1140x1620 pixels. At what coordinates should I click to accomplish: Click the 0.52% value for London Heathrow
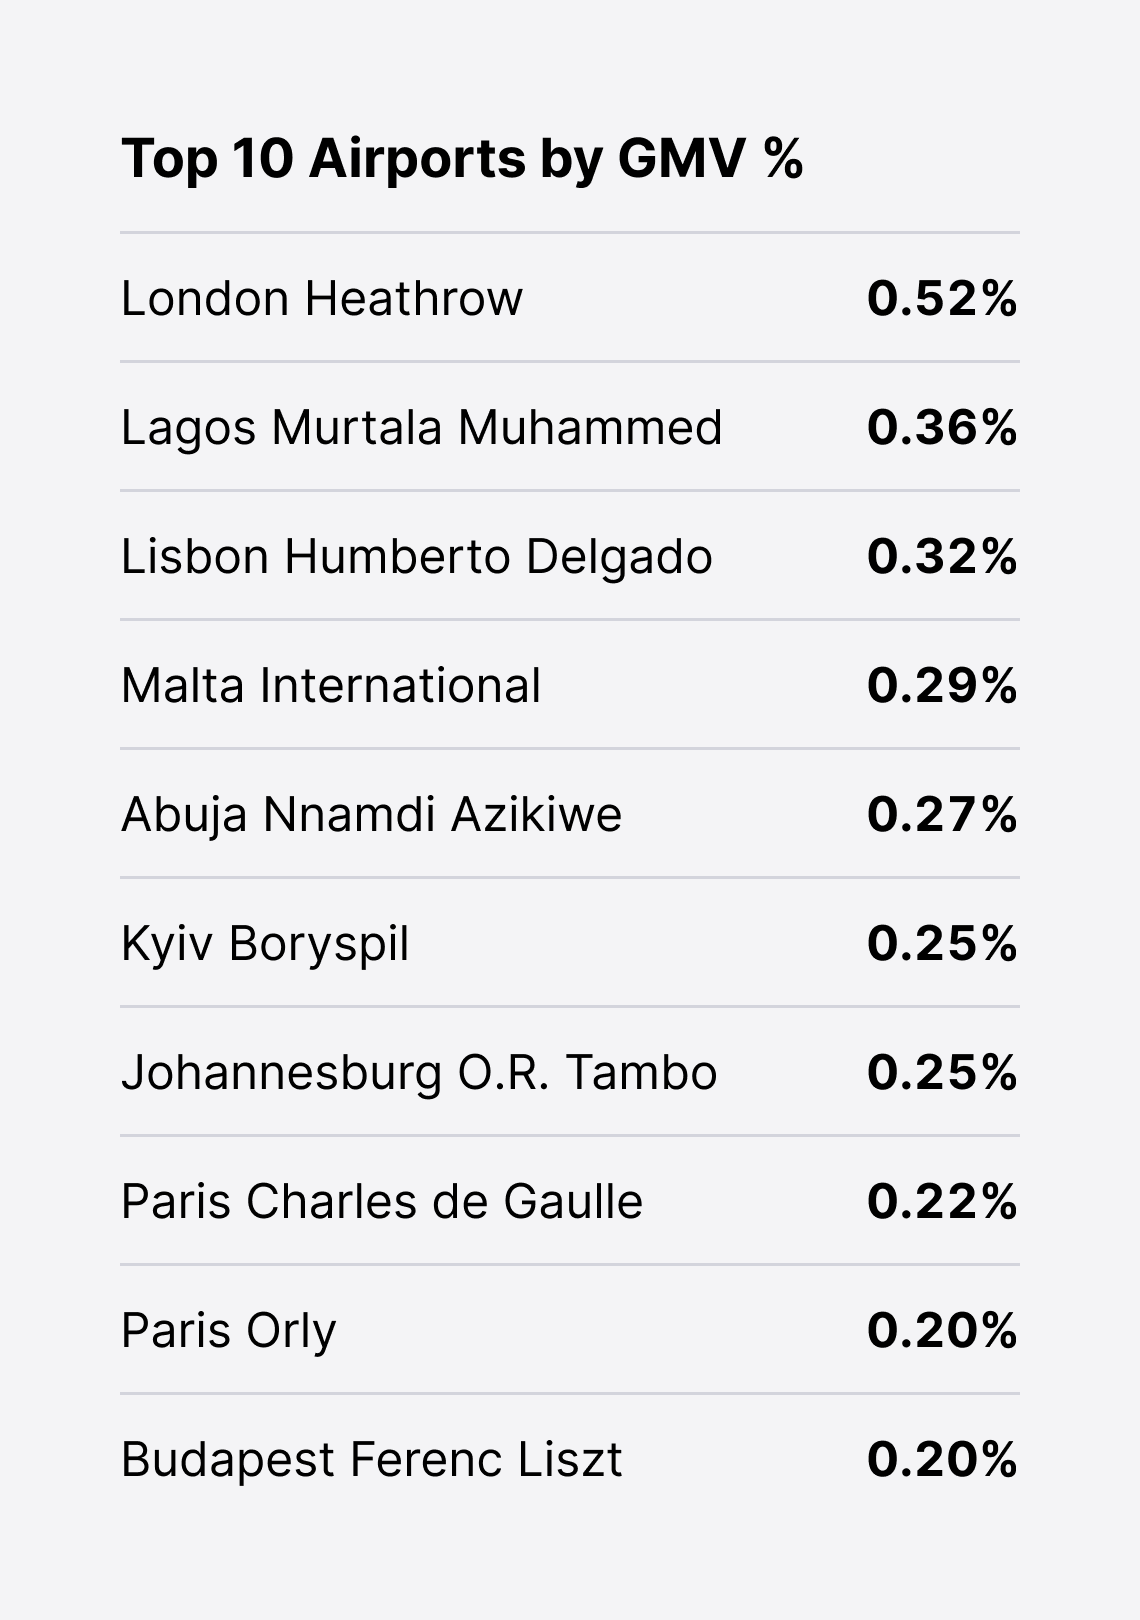(942, 298)
